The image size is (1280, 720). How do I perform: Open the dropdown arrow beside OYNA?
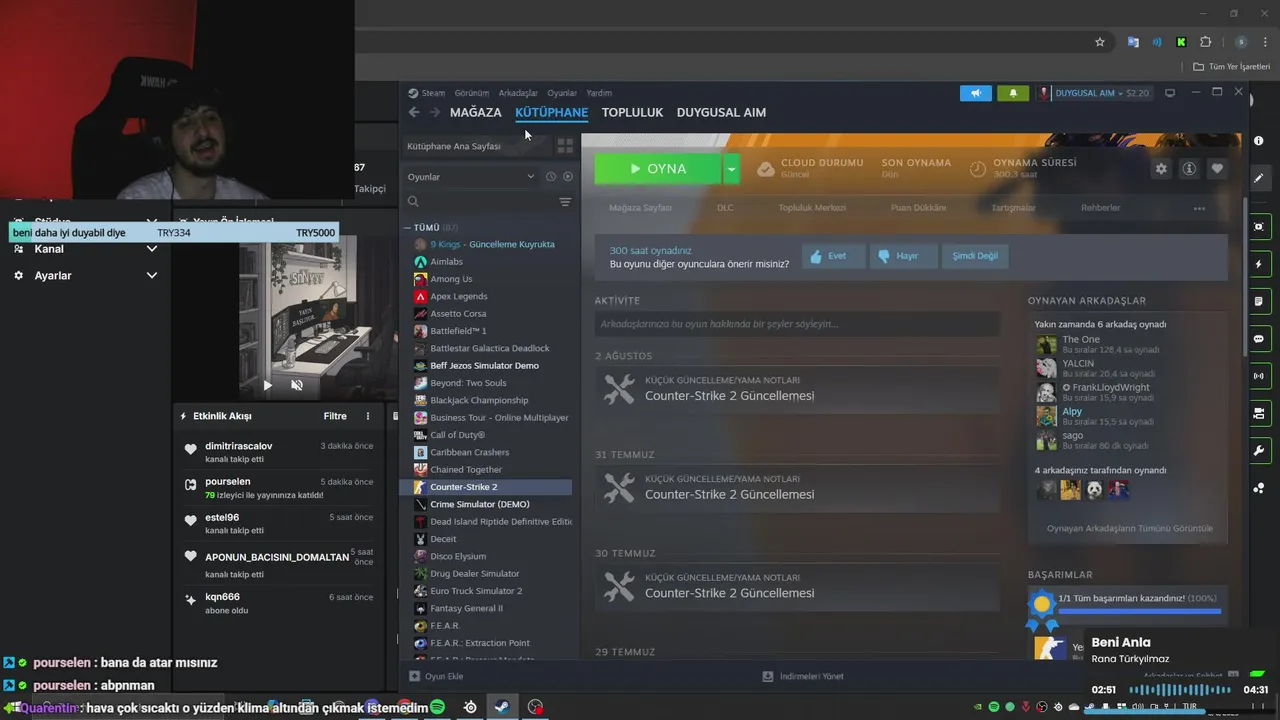732,169
